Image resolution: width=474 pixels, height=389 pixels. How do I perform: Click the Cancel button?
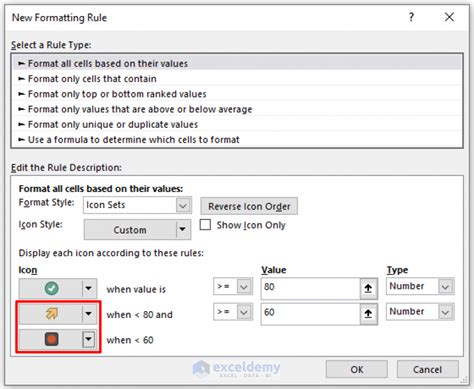coord(428,369)
